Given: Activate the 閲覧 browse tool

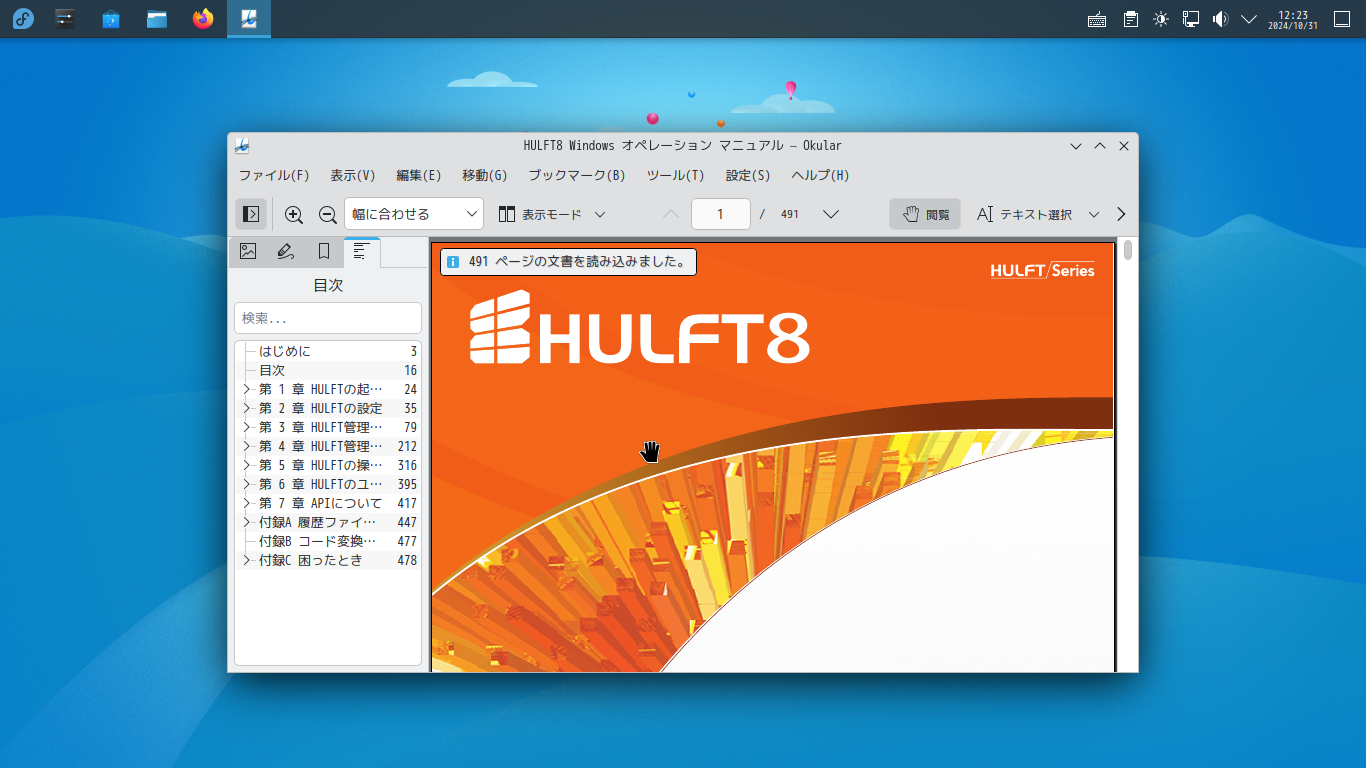Looking at the screenshot, I should click(925, 214).
